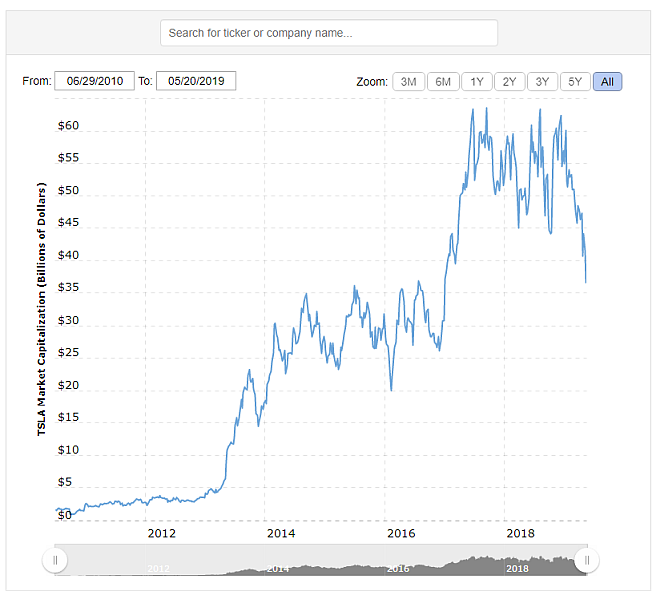Click the 2018 x-axis label on the main chart
This screenshot has height=591, width=660.
518,532
